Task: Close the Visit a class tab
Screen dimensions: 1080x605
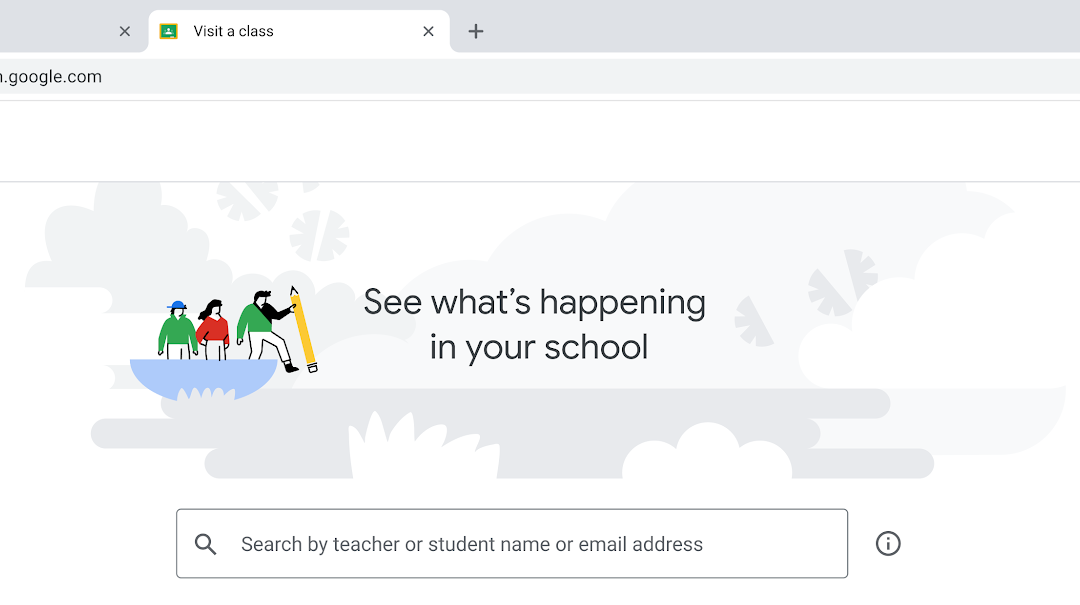Action: 428,31
